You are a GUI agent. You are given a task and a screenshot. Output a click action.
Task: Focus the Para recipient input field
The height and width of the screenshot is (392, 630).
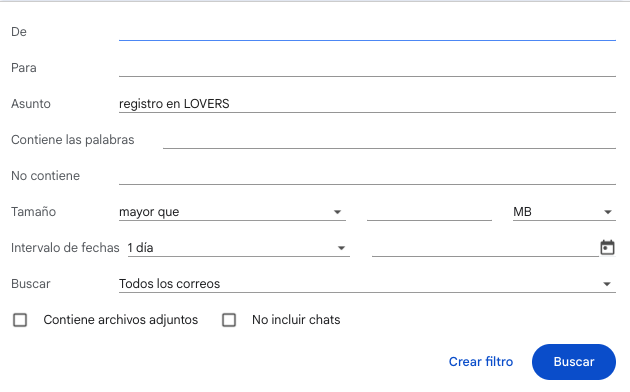[367, 68]
